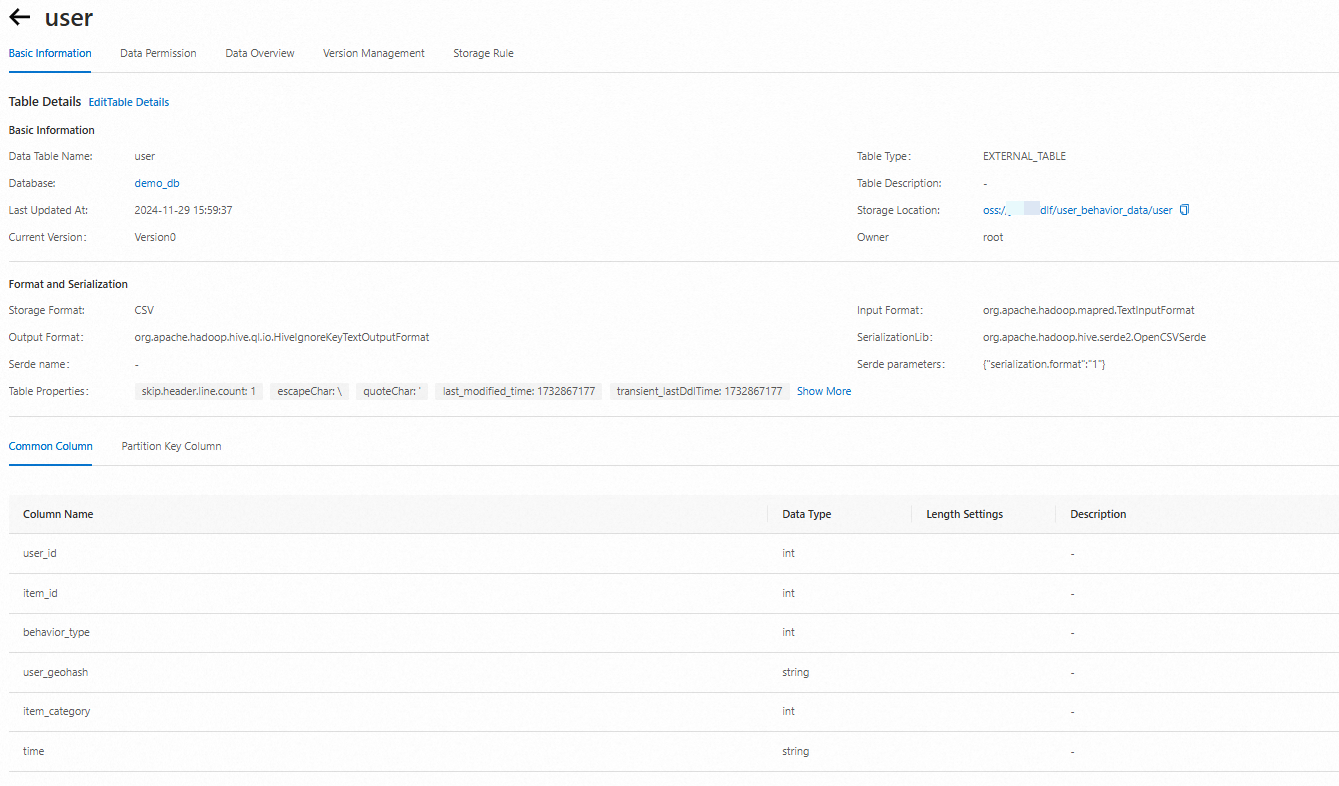The height and width of the screenshot is (786, 1339).
Task: Switch to the Data Overview tab
Action: 260,53
